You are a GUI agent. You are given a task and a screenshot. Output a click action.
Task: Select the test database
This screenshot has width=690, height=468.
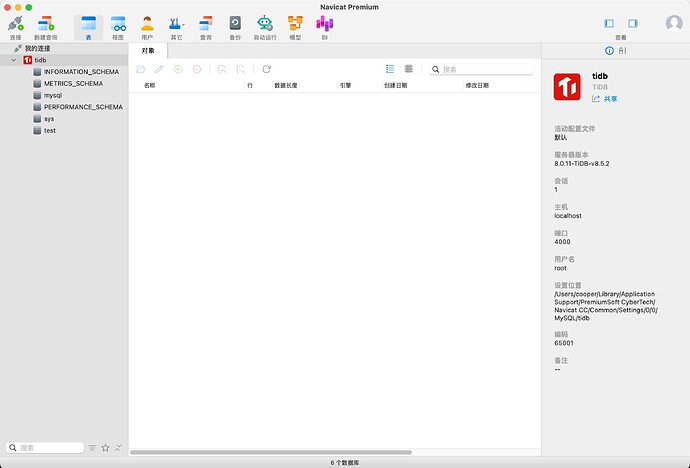[50, 131]
